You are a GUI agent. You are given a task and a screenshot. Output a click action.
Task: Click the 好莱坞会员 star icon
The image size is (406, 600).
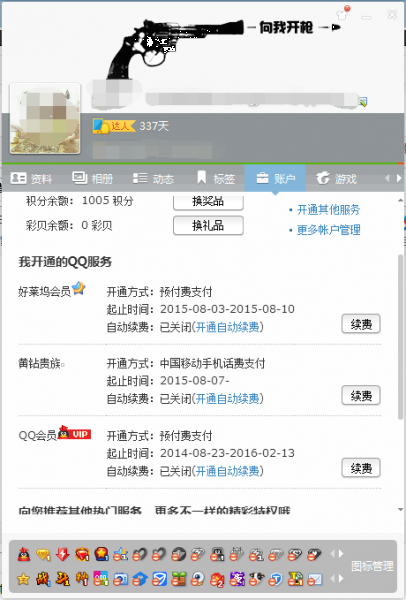coord(79,288)
